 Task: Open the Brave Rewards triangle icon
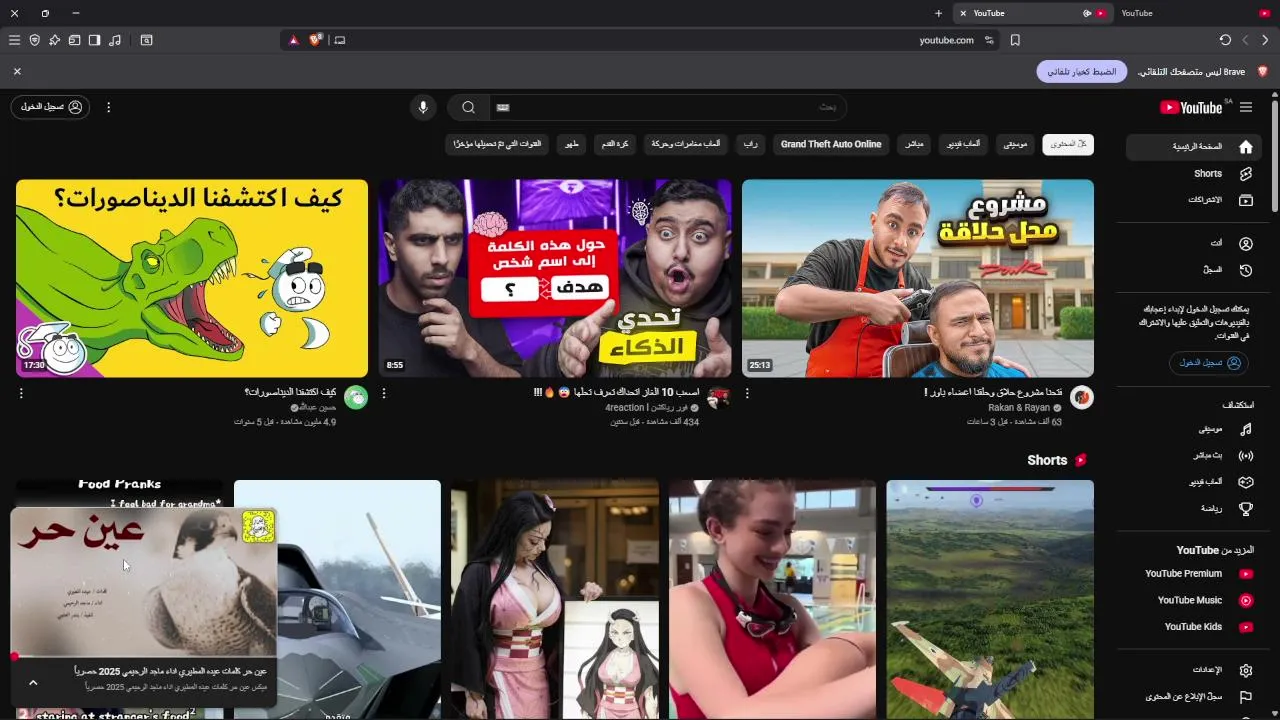click(294, 40)
